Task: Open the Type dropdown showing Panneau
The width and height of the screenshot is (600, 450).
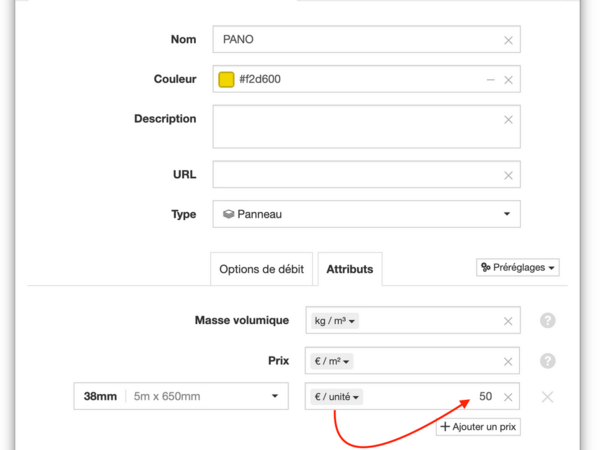Action: pos(366,214)
